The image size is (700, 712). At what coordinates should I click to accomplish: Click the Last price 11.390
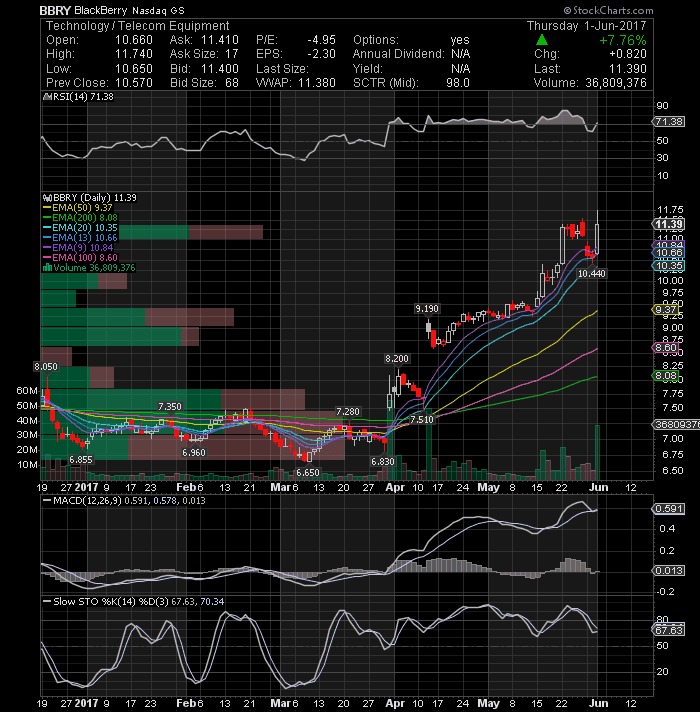click(628, 69)
